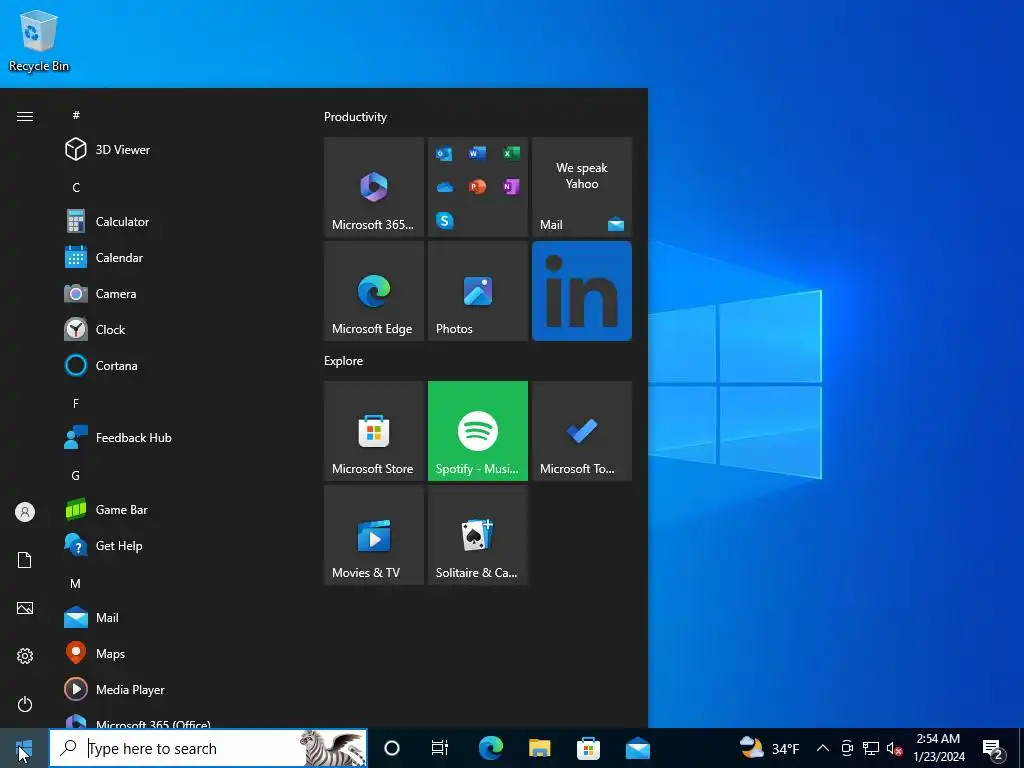Launch the Solitaire & Casual Games tile
The width and height of the screenshot is (1024, 768).
click(x=477, y=535)
